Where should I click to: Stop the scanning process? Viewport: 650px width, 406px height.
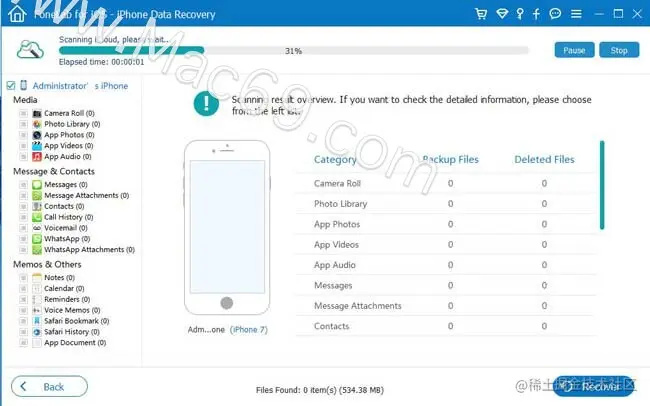pyautogui.click(x=619, y=50)
